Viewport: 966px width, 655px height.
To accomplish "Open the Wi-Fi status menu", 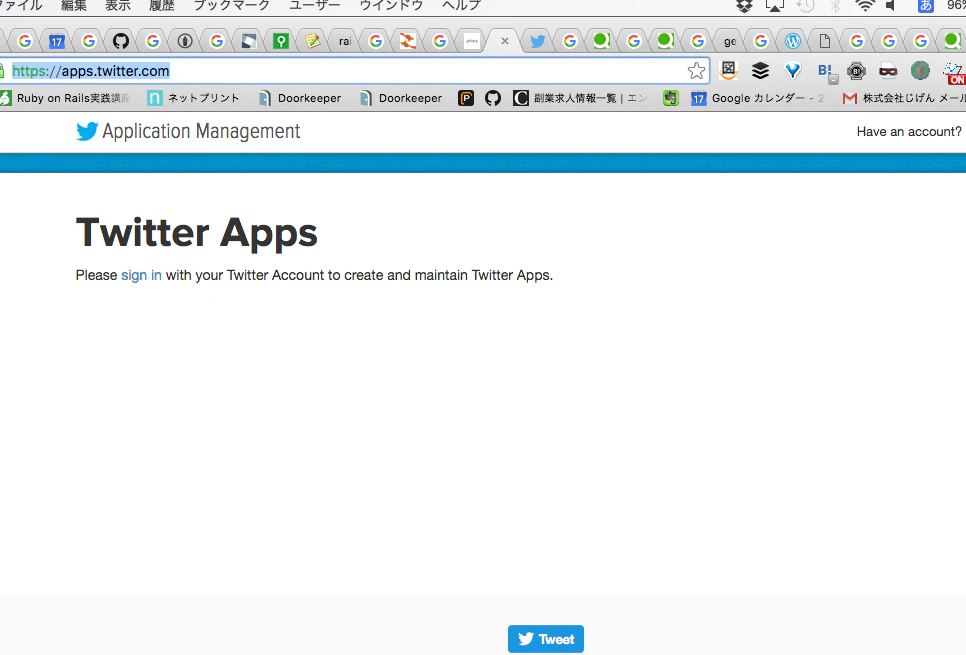I will (x=865, y=6).
